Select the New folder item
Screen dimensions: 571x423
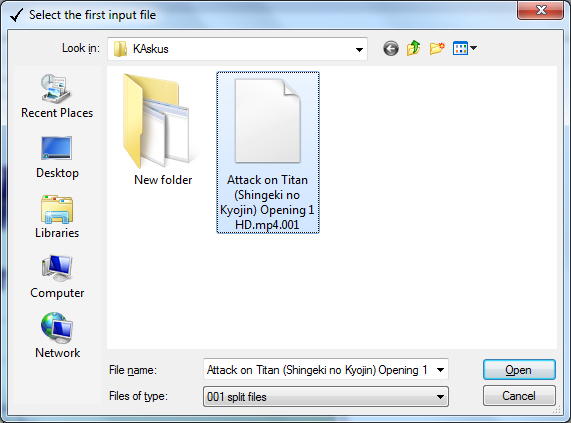point(162,130)
